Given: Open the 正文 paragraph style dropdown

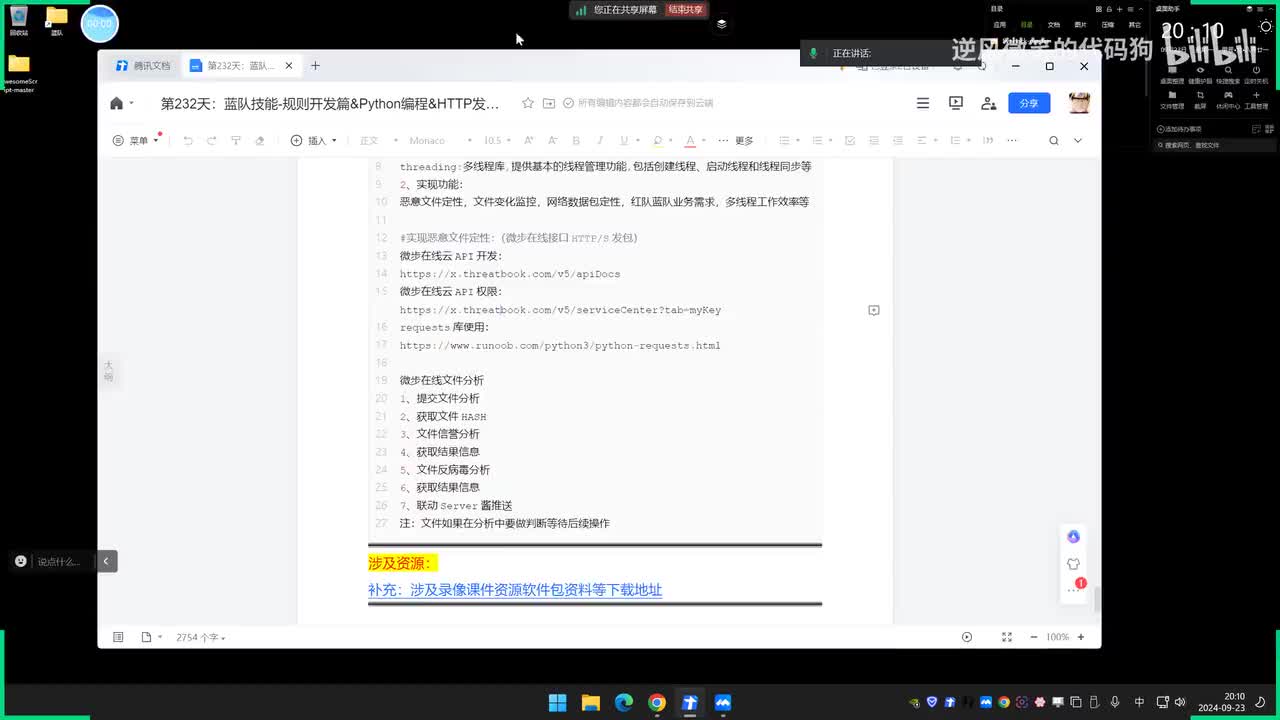Looking at the screenshot, I should coord(379,141).
